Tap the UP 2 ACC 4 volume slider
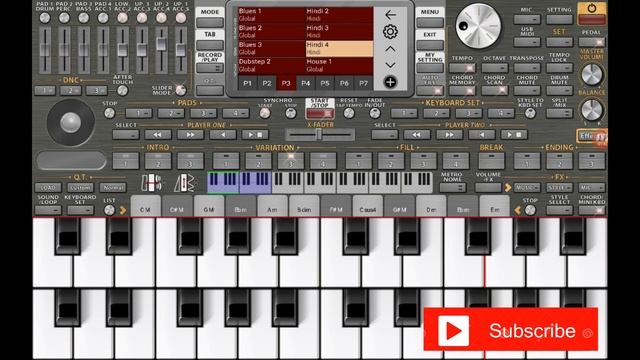 (161, 51)
